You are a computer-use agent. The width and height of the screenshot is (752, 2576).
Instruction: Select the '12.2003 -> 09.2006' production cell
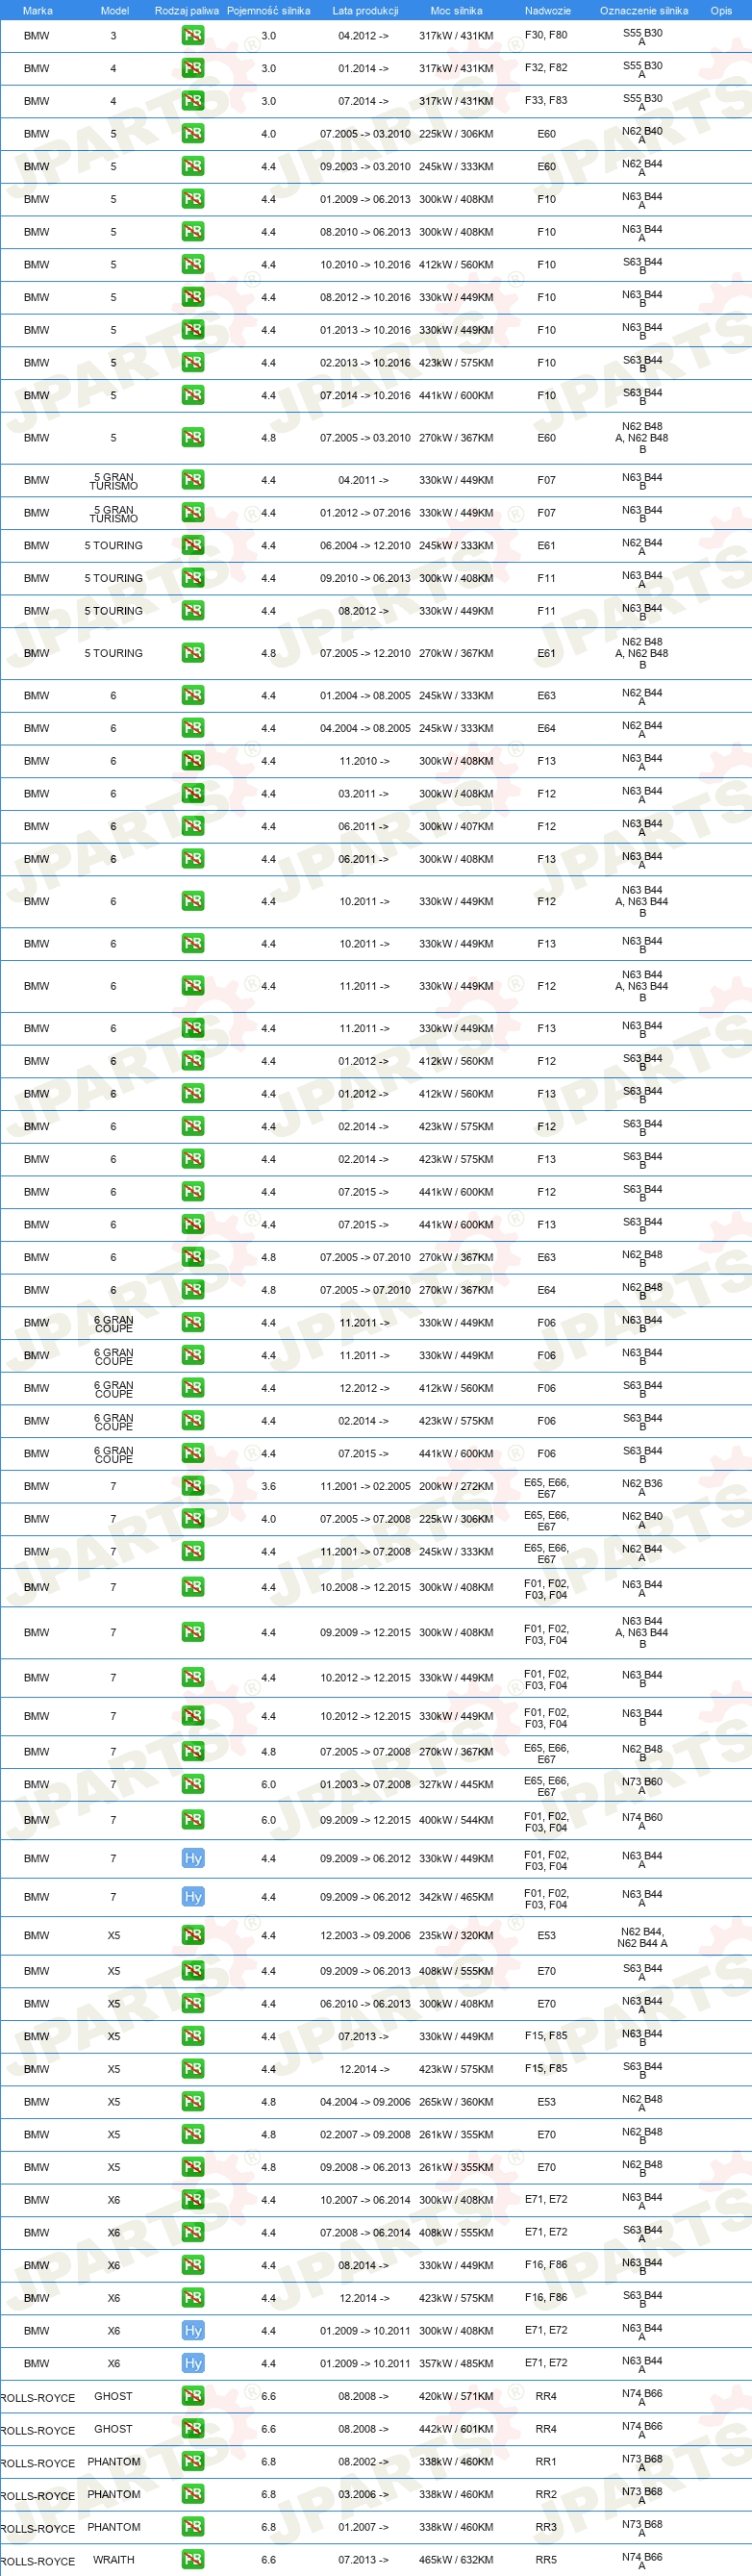point(365,1936)
